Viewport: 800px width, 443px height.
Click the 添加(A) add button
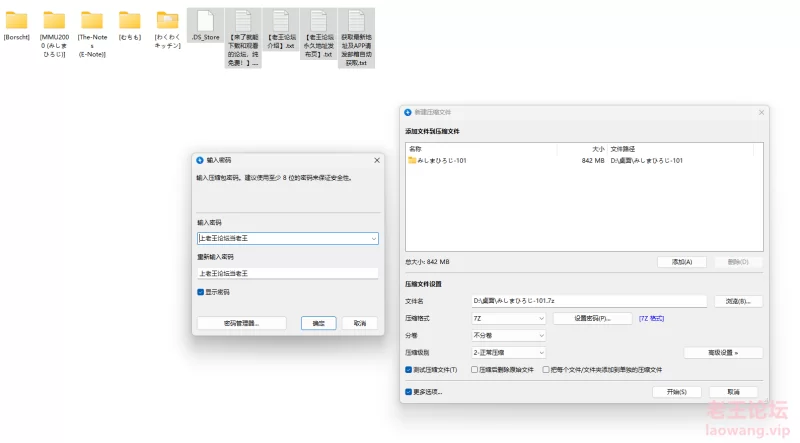click(x=682, y=262)
